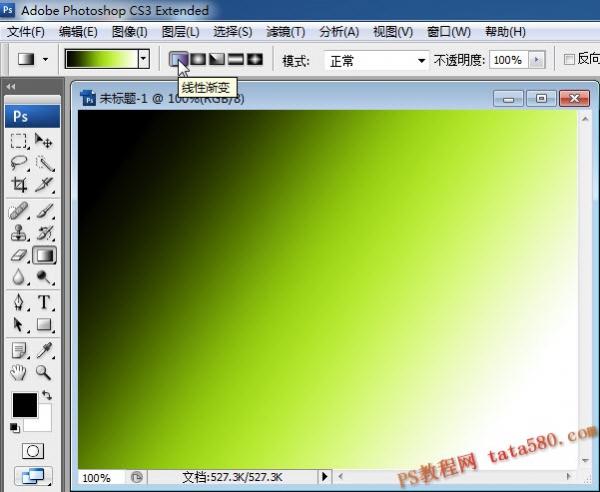Select the Path Selection tool
Image resolution: width=600 pixels, height=492 pixels.
(x=18, y=324)
